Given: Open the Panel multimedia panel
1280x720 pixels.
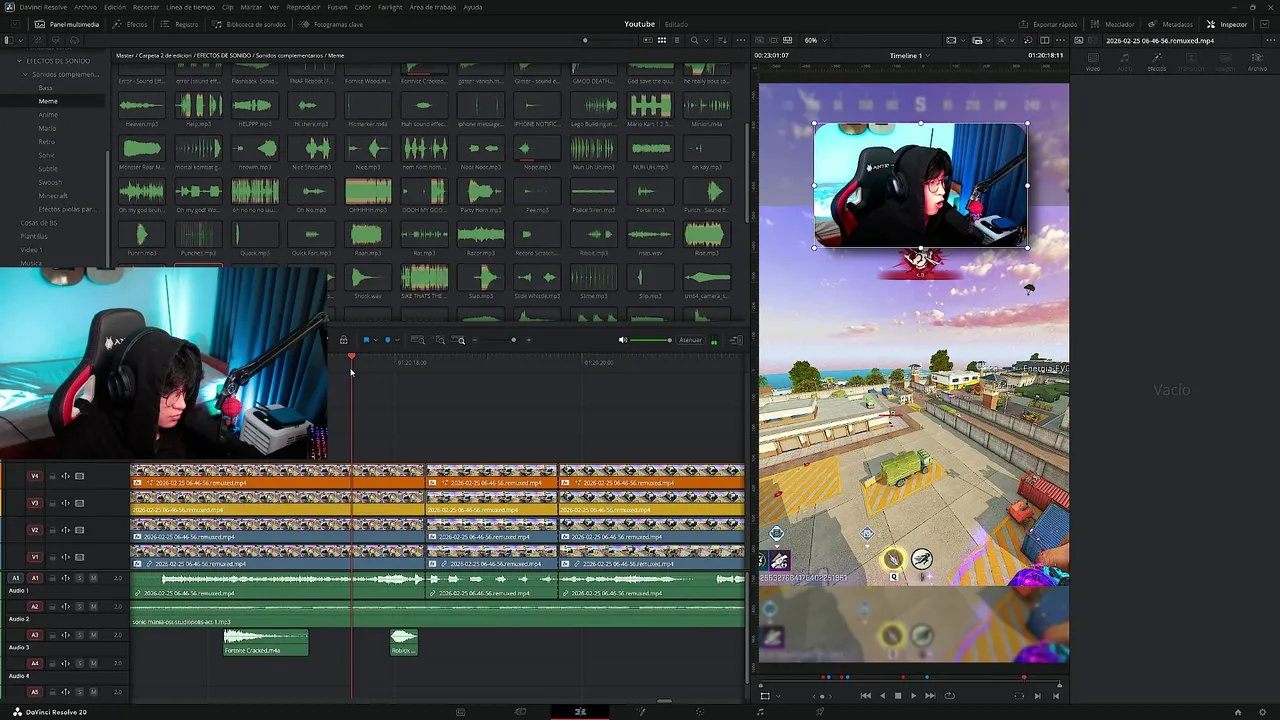Looking at the screenshot, I should coord(67,24).
